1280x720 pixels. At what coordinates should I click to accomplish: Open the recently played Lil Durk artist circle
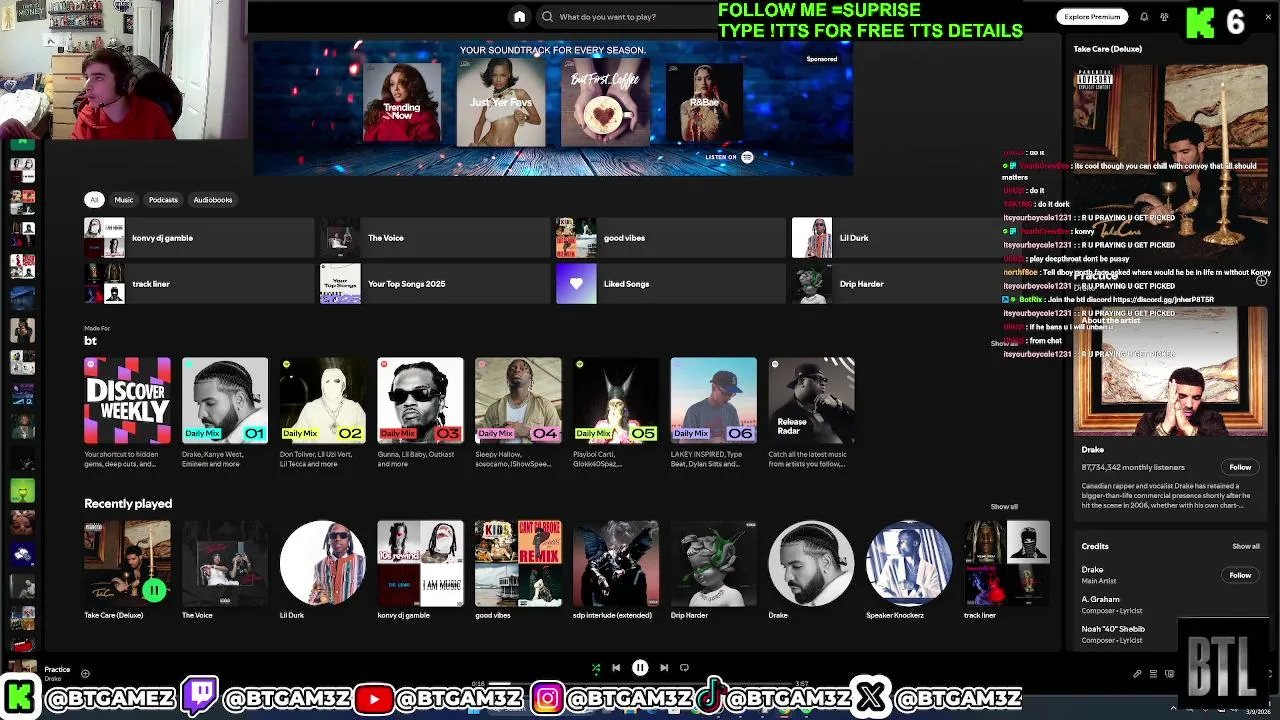click(x=323, y=563)
